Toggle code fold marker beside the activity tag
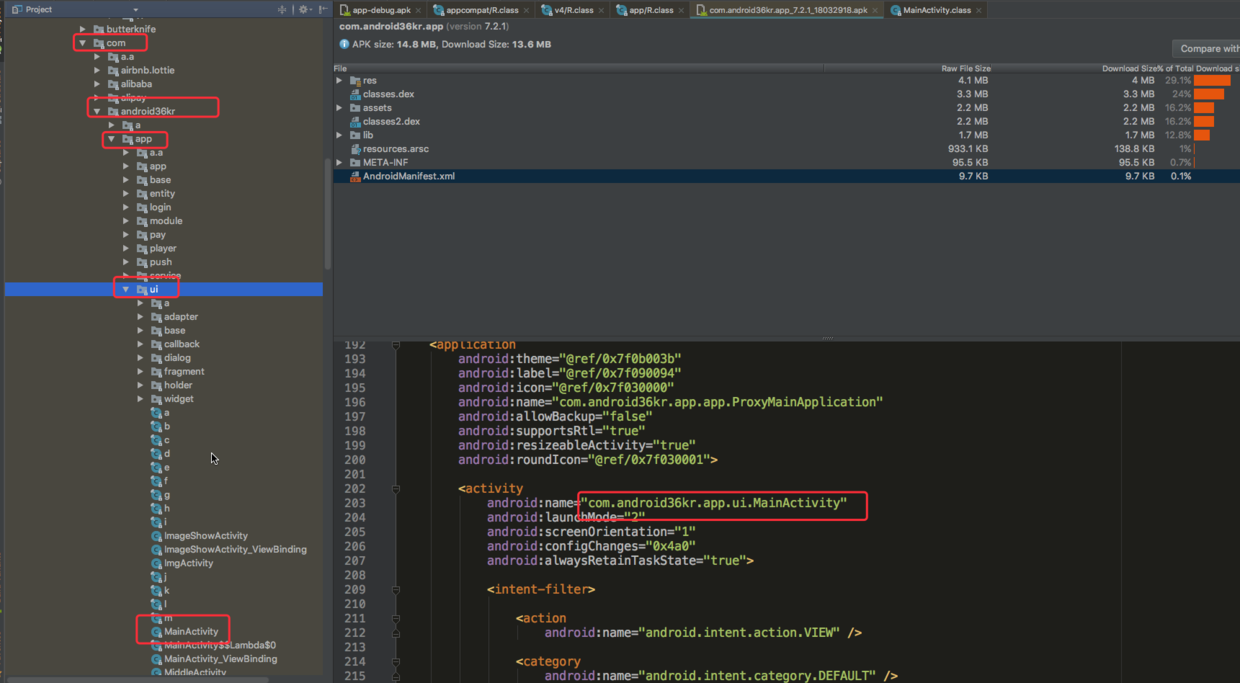This screenshot has width=1240, height=683. pos(396,489)
